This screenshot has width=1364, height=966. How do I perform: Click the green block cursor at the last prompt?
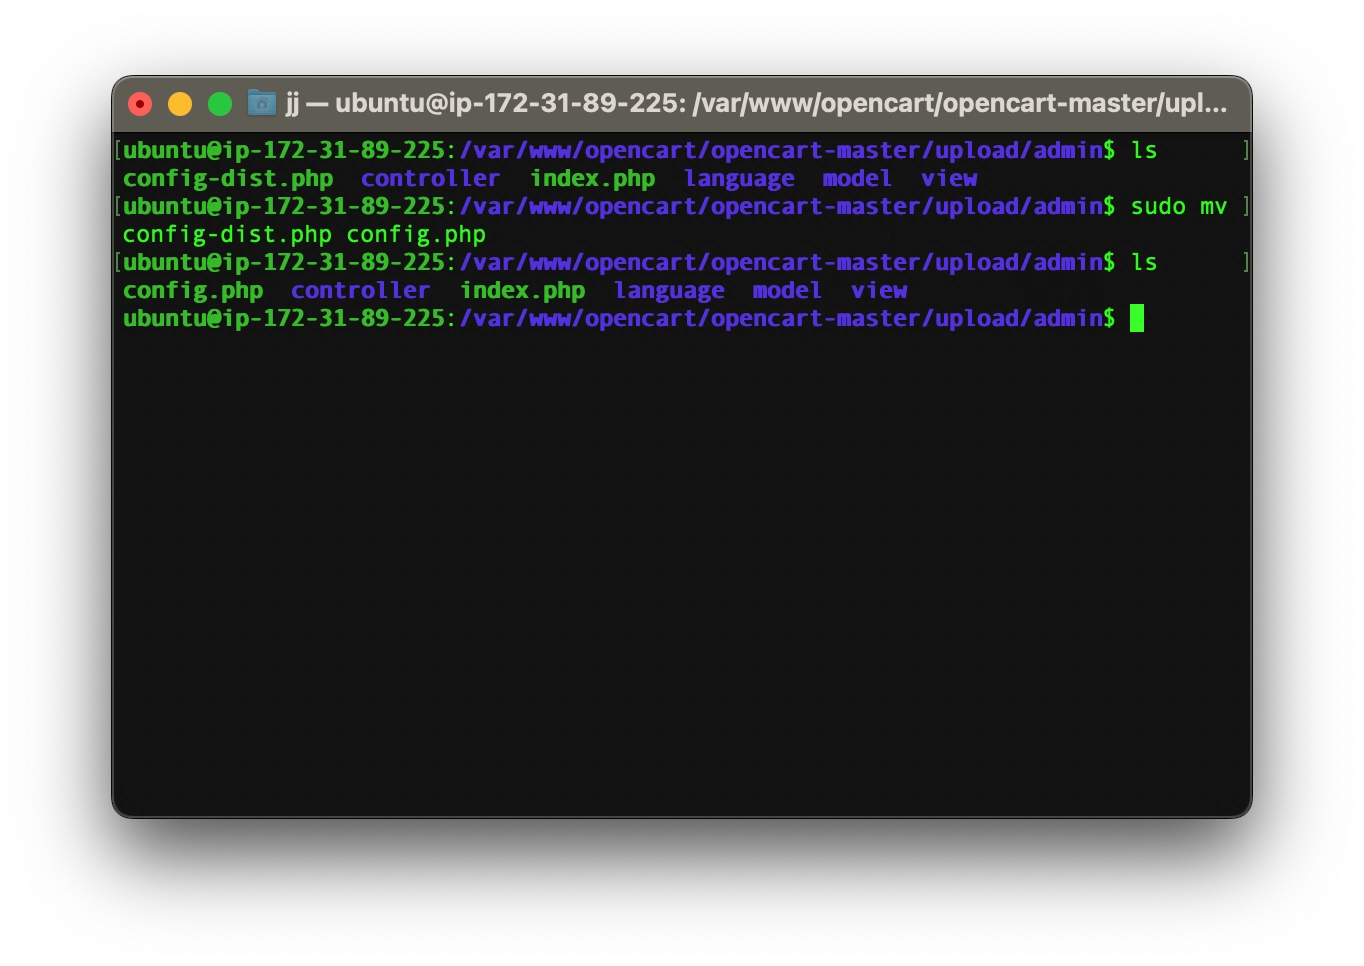click(x=1137, y=318)
